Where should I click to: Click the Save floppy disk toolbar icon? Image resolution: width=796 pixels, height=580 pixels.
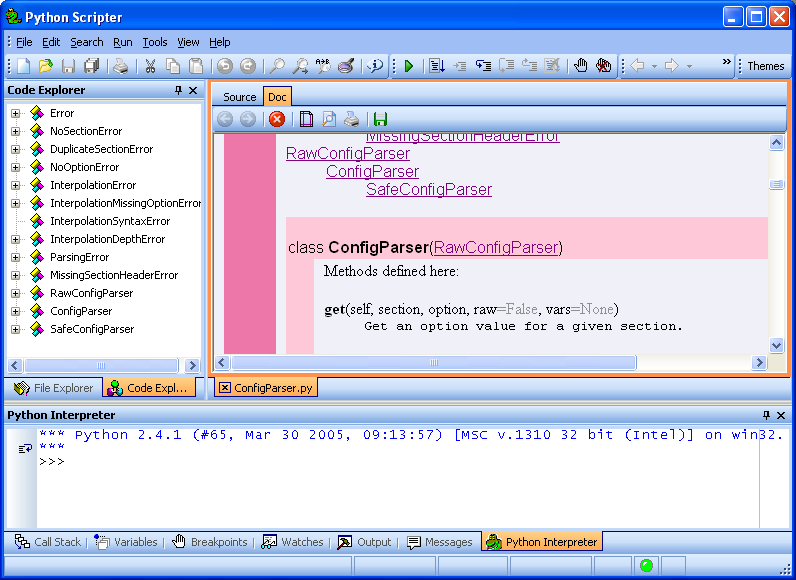coord(69,66)
